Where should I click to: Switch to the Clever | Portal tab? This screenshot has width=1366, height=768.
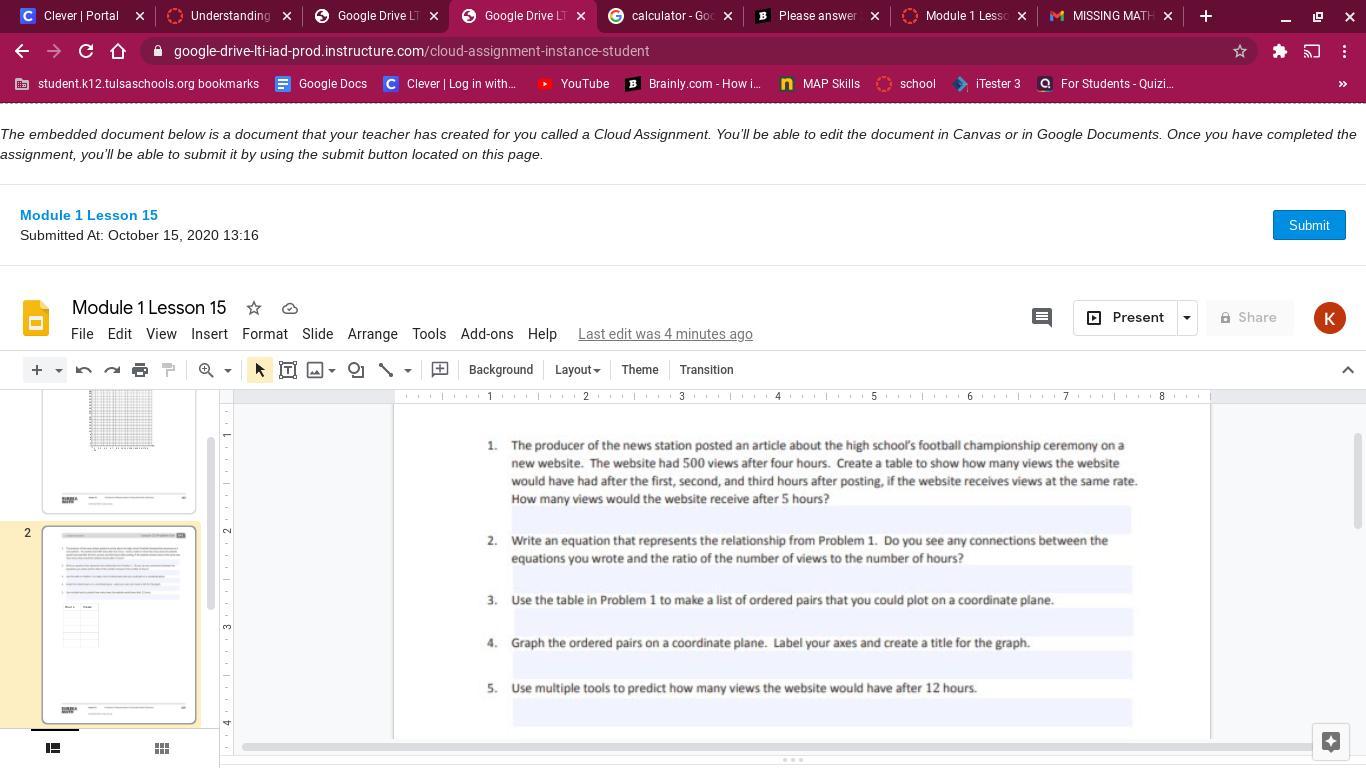click(x=81, y=16)
